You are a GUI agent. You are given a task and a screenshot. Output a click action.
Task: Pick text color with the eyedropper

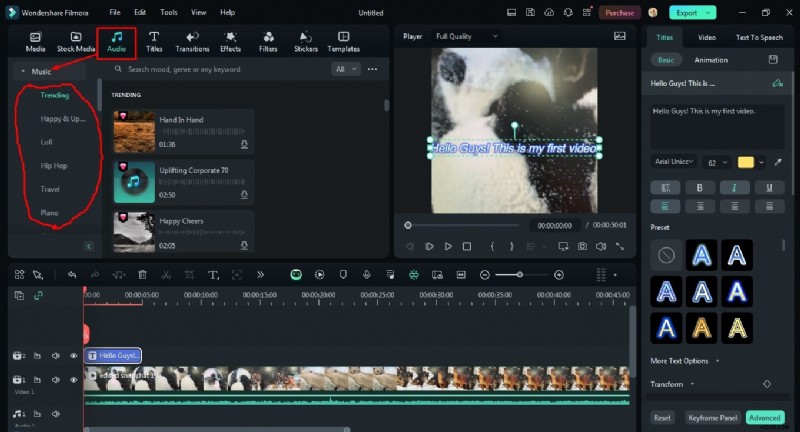click(x=778, y=162)
